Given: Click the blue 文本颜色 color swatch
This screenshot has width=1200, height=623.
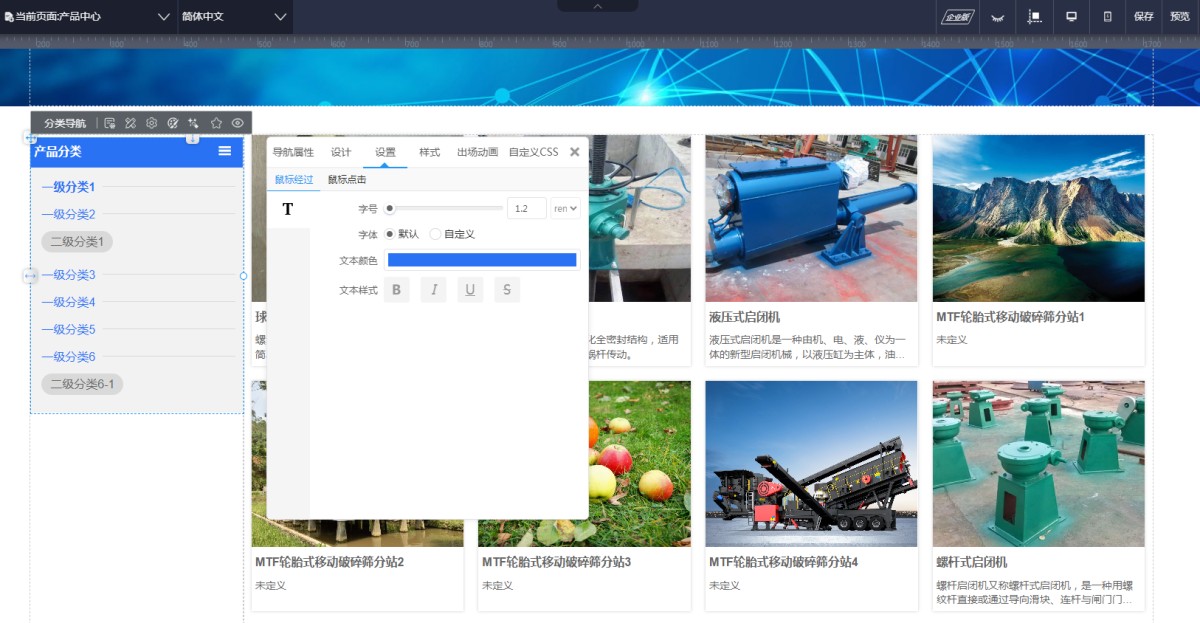Looking at the screenshot, I should click(482, 260).
